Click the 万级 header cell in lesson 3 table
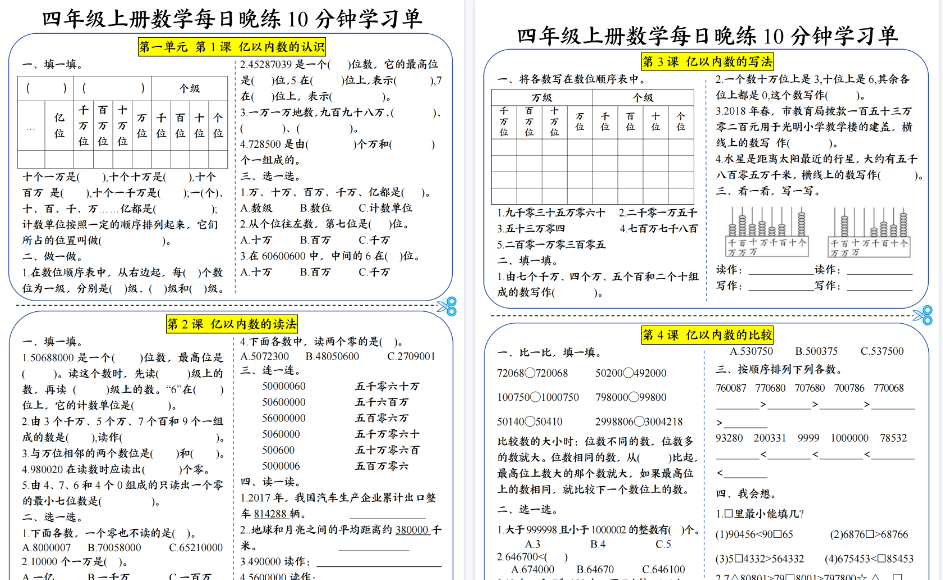The width and height of the screenshot is (943, 580). point(540,100)
